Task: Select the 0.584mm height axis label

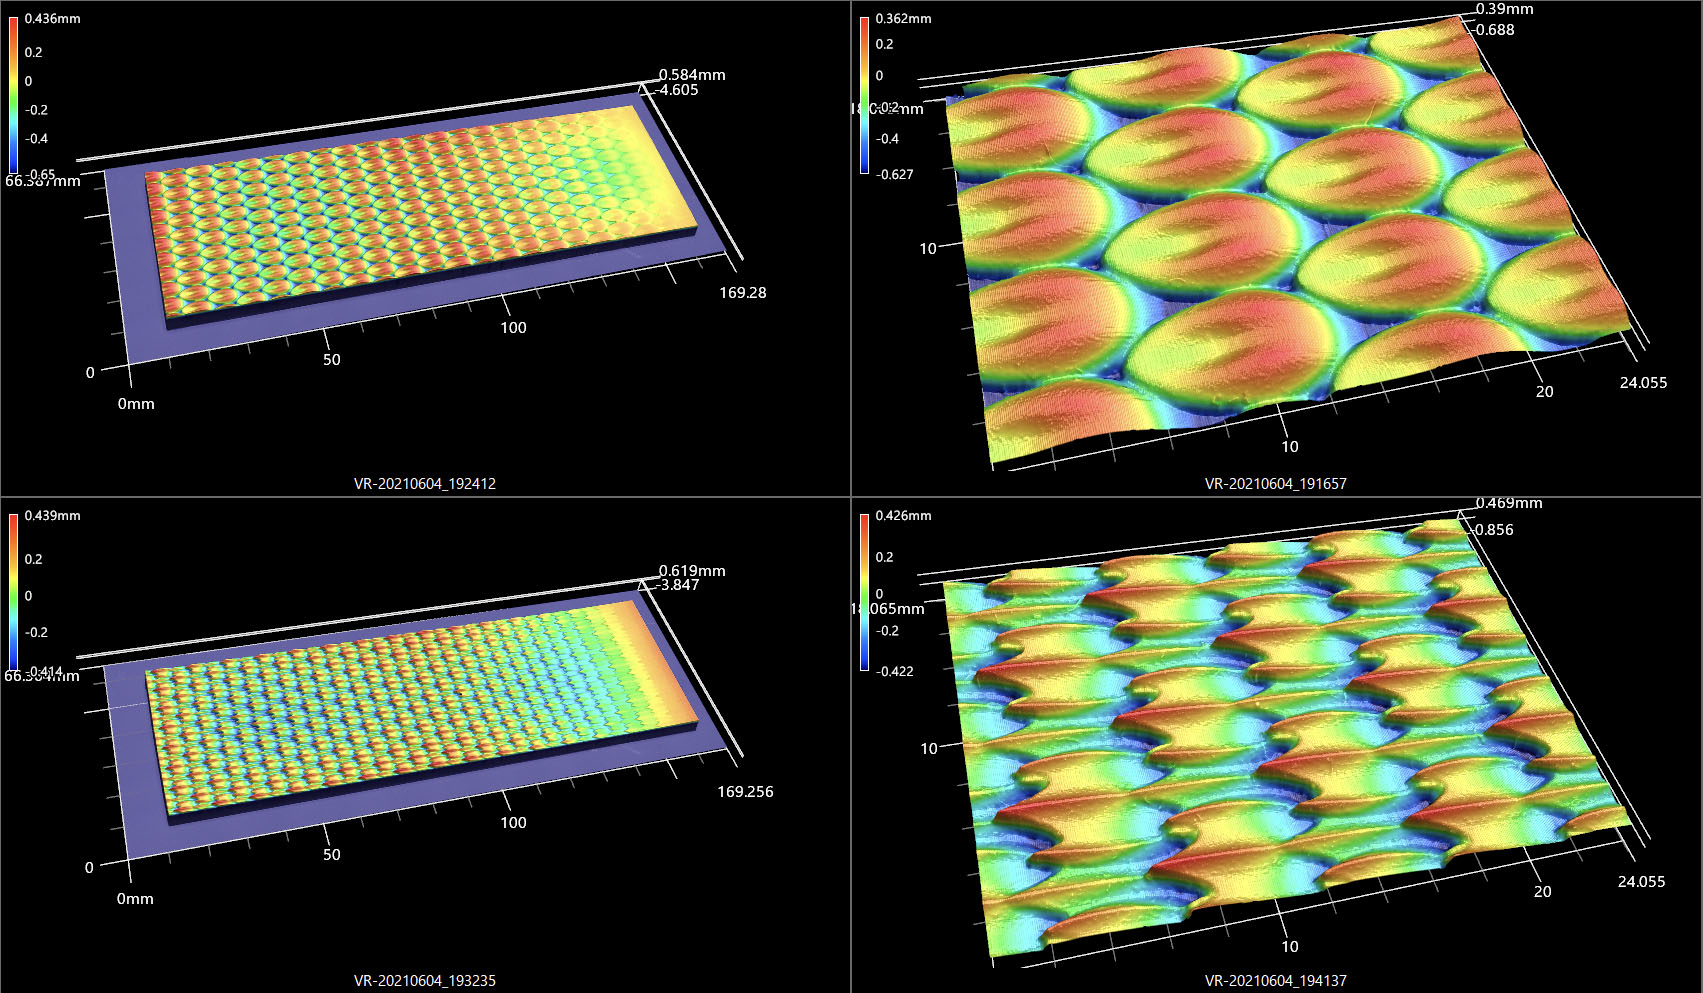Action: click(692, 75)
